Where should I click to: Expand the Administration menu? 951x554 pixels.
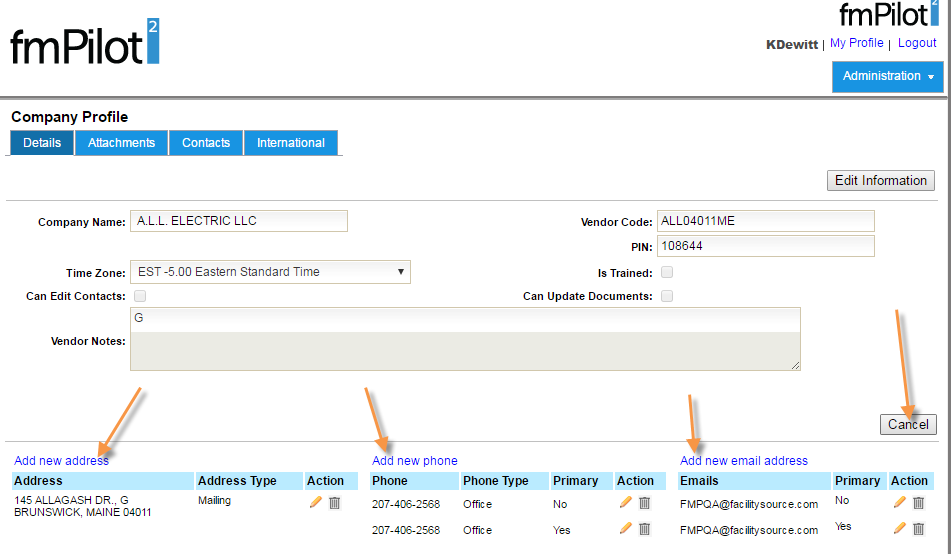pyautogui.click(x=887, y=76)
